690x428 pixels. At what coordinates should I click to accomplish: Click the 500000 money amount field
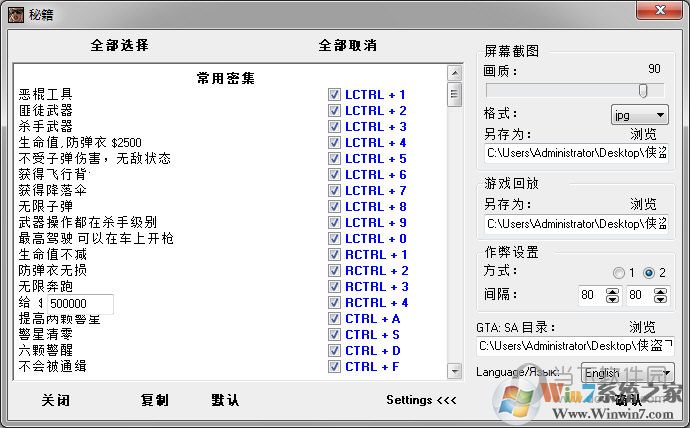(x=80, y=304)
